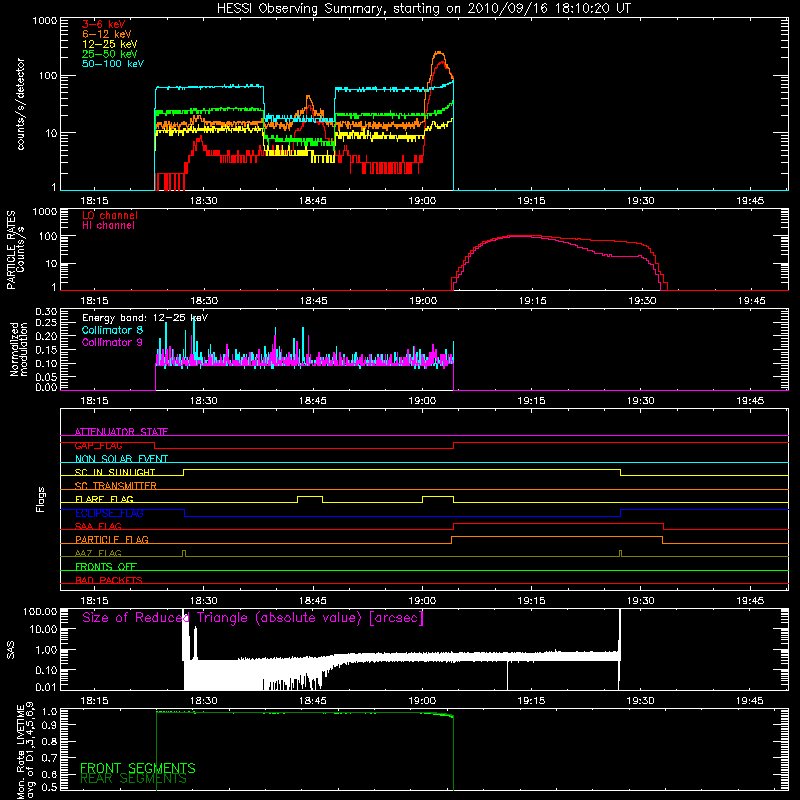Viewport: 800px width, 800px height.
Task: Select the yellow '12-25 keV' legend entry in top panel
Action: pyautogui.click(x=110, y=44)
